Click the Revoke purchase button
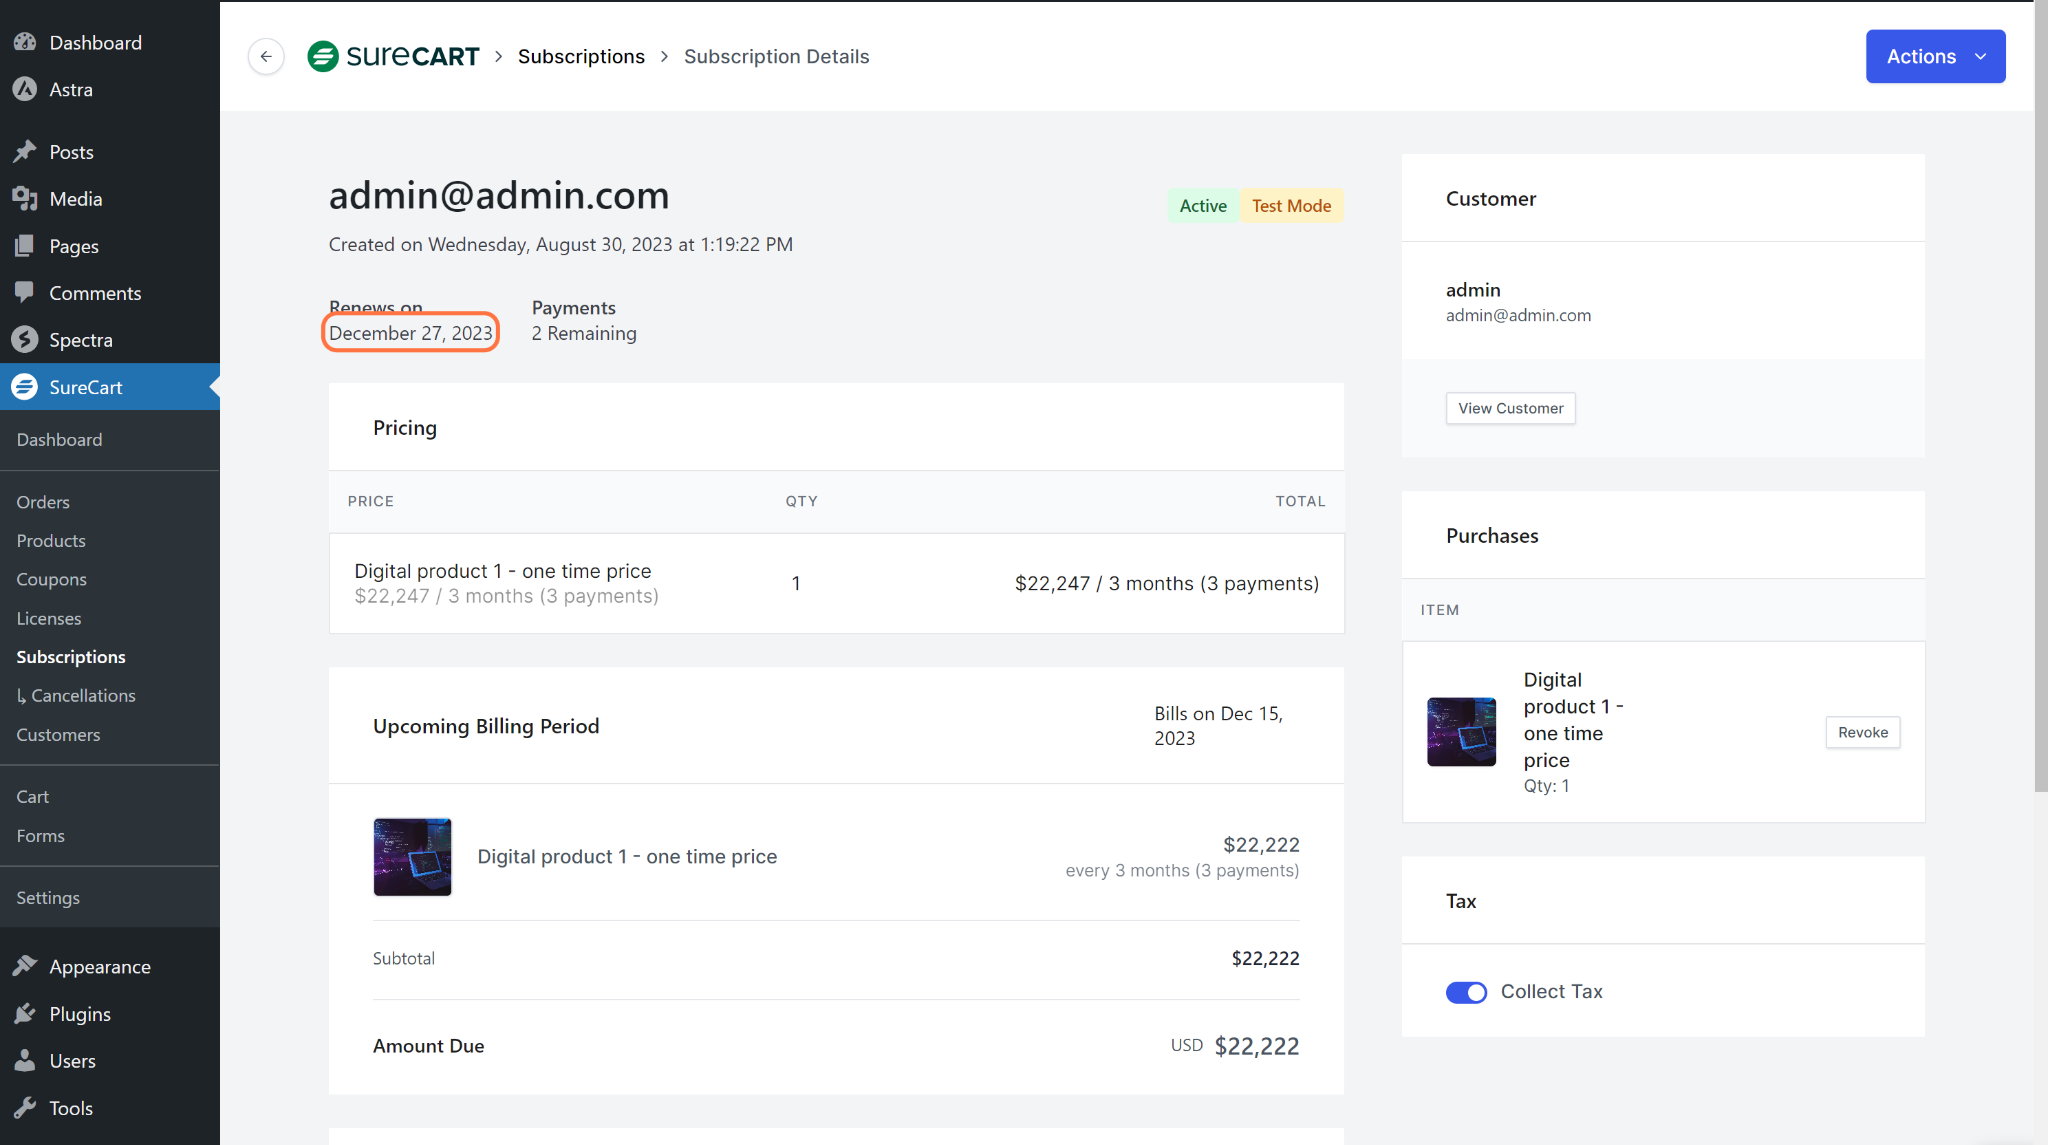Viewport: 2048px width, 1145px height. coord(1862,731)
